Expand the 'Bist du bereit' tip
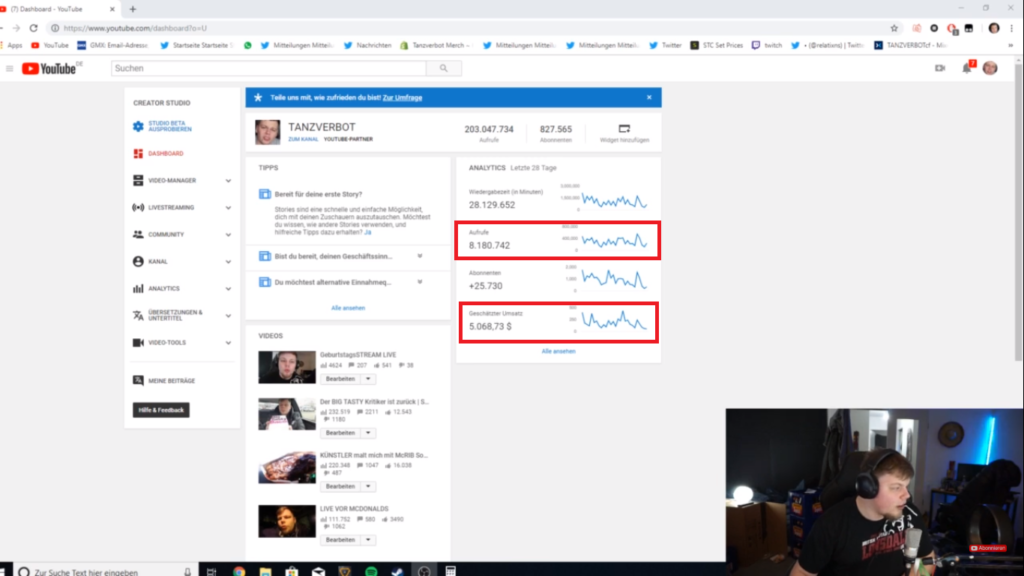Image resolution: width=1024 pixels, height=576 pixels. [420, 256]
